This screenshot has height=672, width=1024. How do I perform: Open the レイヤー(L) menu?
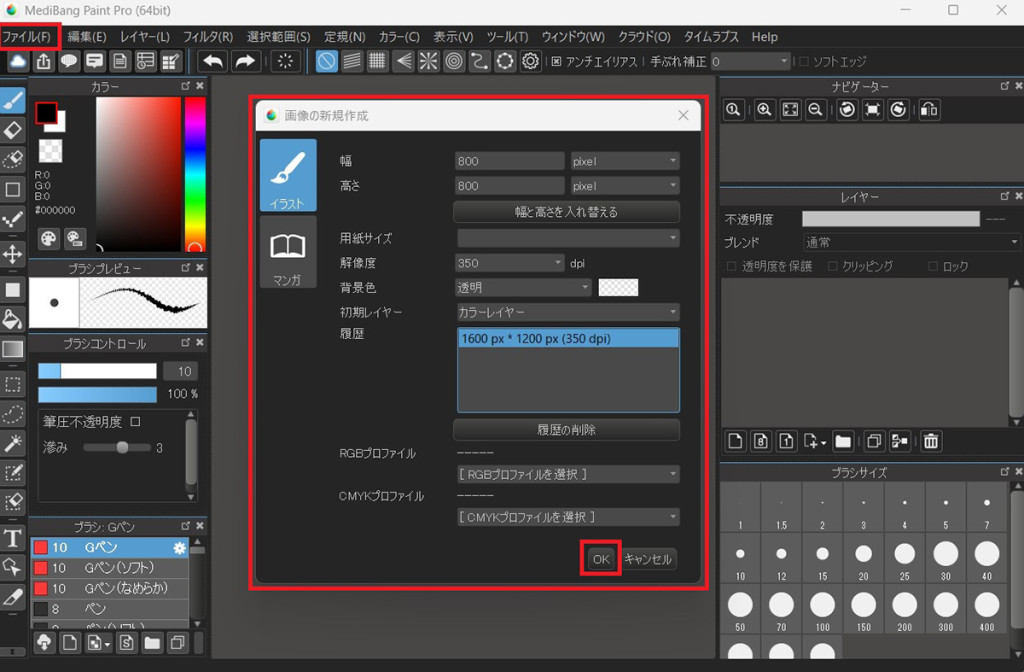coord(145,37)
